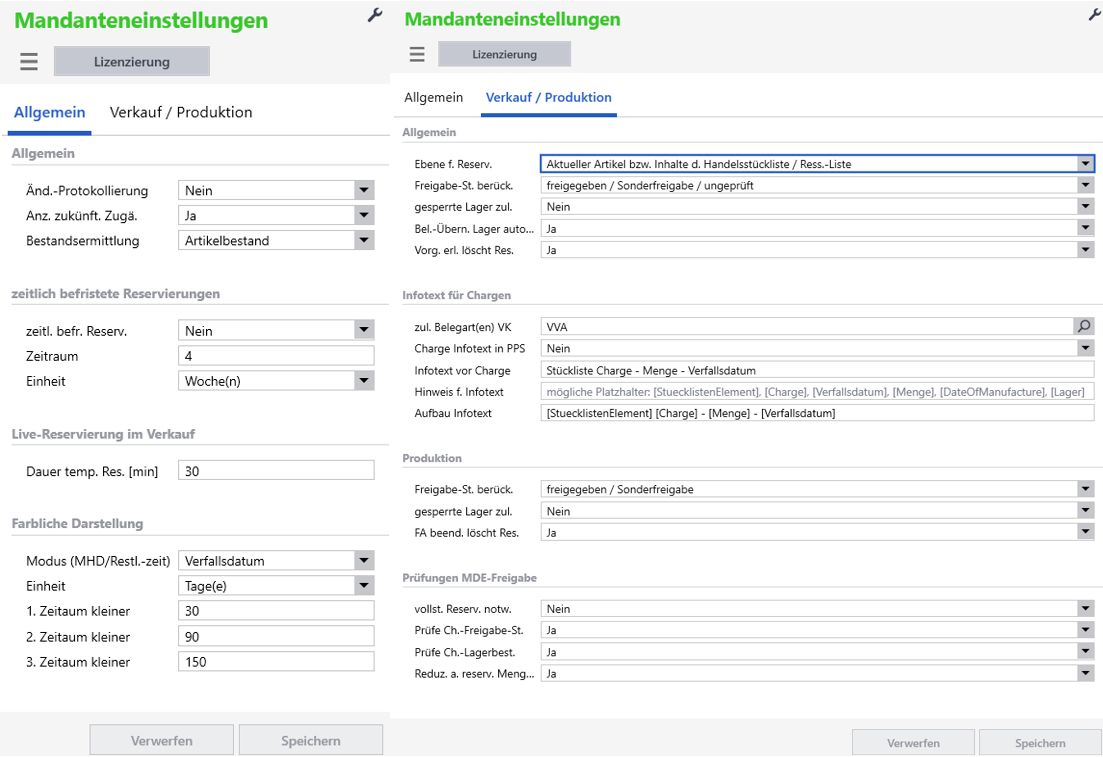Open Freigabe-St. berück. dropdown under Produktion
The height and width of the screenshot is (757, 1103).
pos(1085,489)
